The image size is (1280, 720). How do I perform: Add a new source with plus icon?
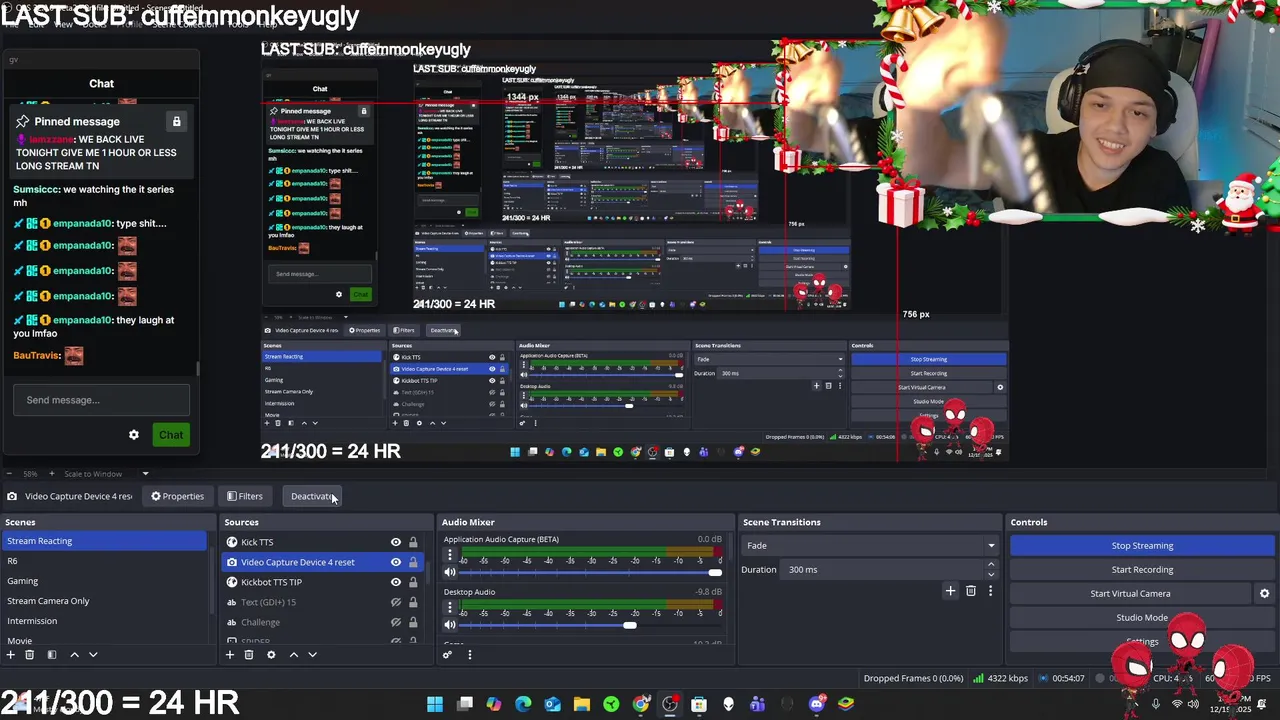pyautogui.click(x=229, y=655)
